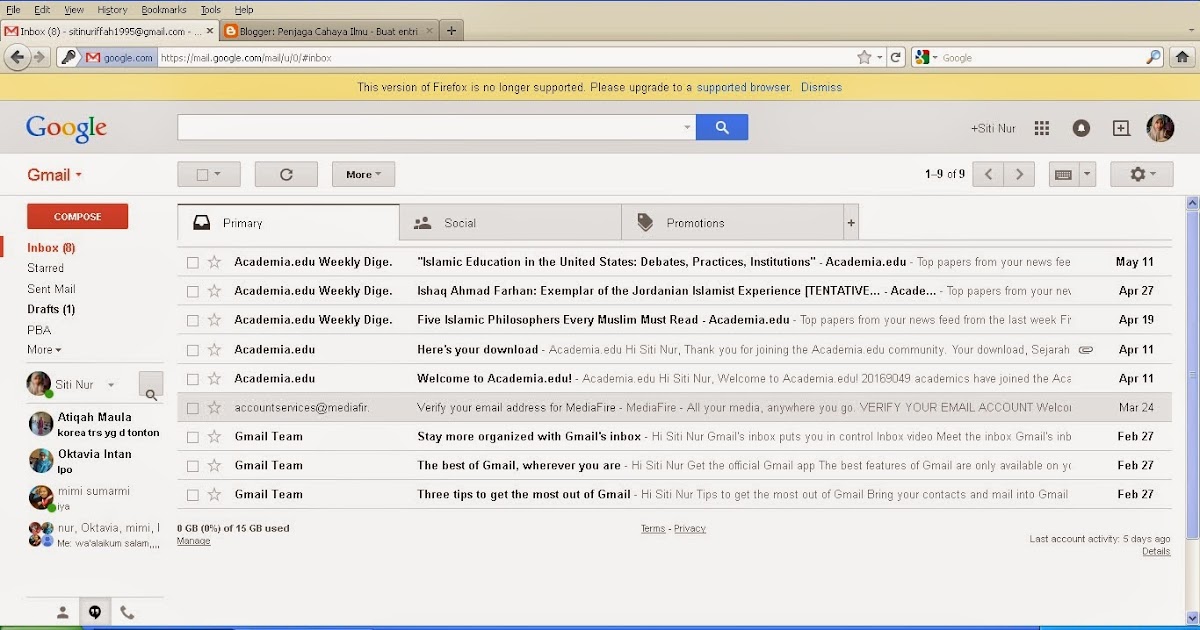Click the Manage storage link
The width and height of the screenshot is (1200, 630).
coord(193,541)
